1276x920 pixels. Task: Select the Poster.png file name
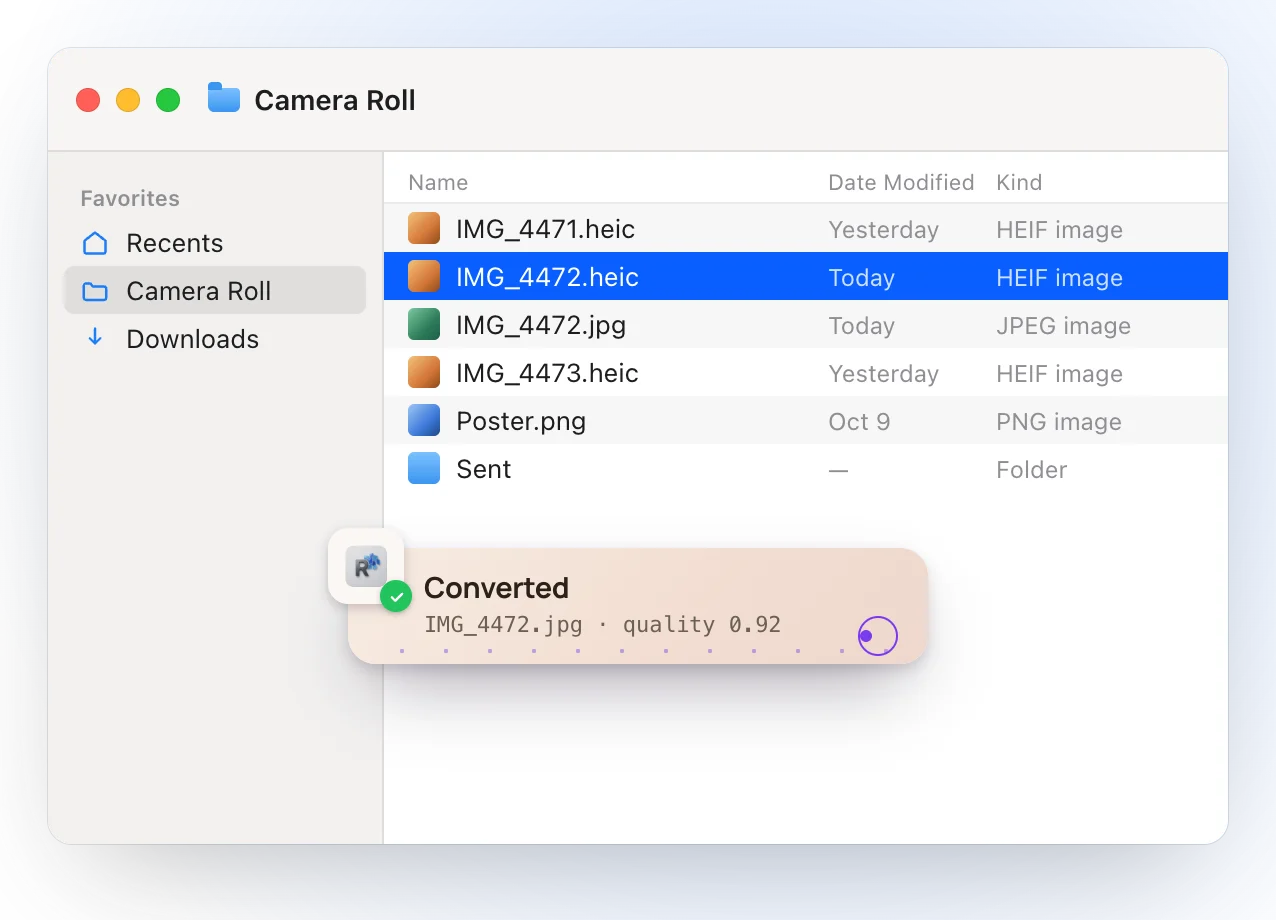pyautogui.click(x=521, y=421)
